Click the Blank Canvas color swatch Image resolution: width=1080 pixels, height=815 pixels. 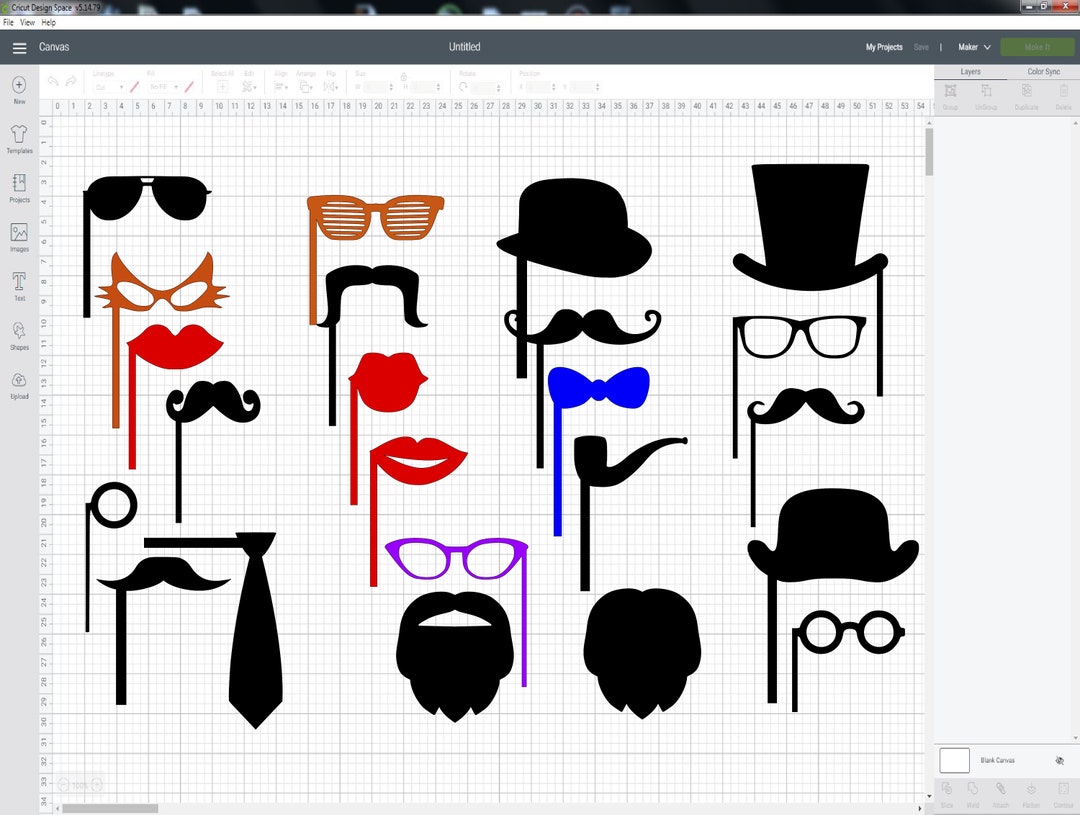953,760
